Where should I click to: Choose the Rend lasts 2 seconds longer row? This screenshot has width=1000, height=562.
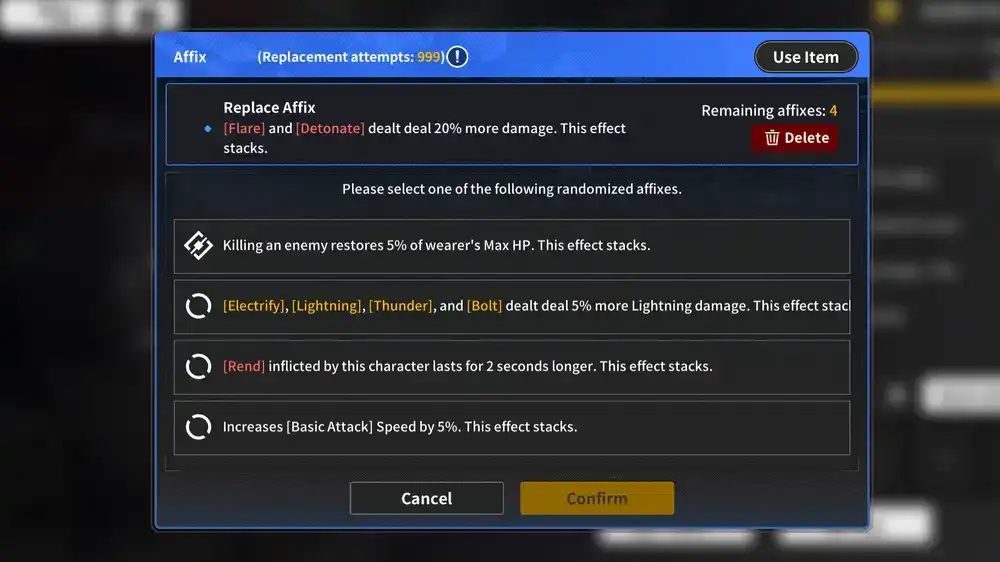click(x=511, y=367)
